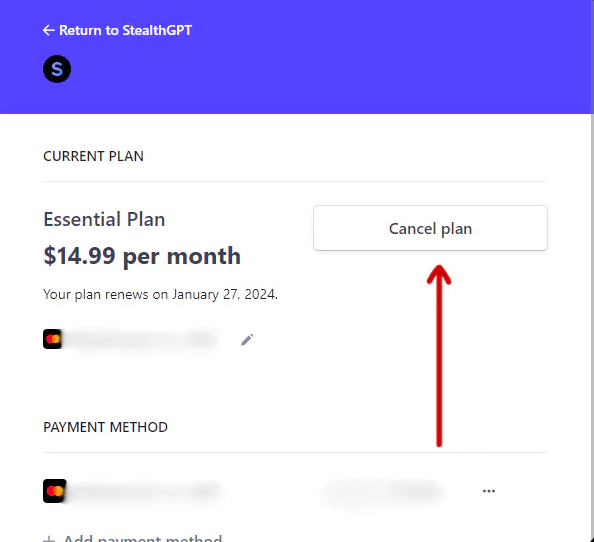Screen dimensions: 594x542
Task: Open the Return to StealthGPT link
Action: [117, 30]
